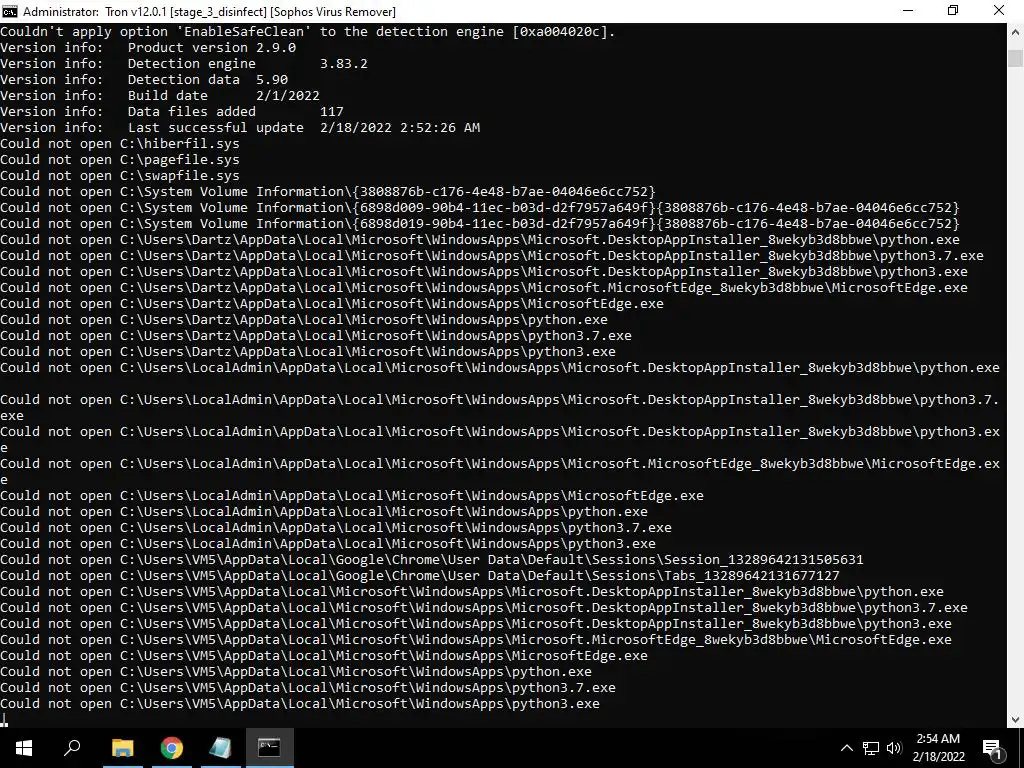Click 'Last successful update' line
This screenshot has height=768, width=1024.
(240, 127)
